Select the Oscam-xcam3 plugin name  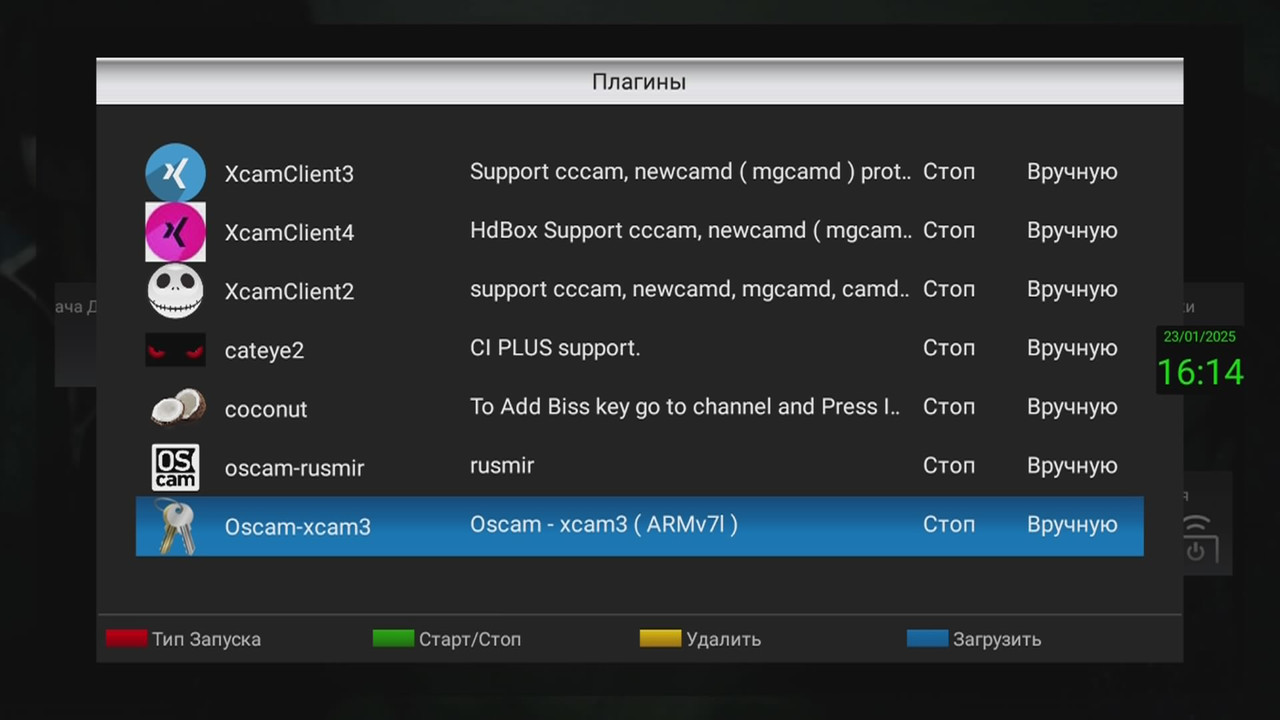click(x=297, y=527)
